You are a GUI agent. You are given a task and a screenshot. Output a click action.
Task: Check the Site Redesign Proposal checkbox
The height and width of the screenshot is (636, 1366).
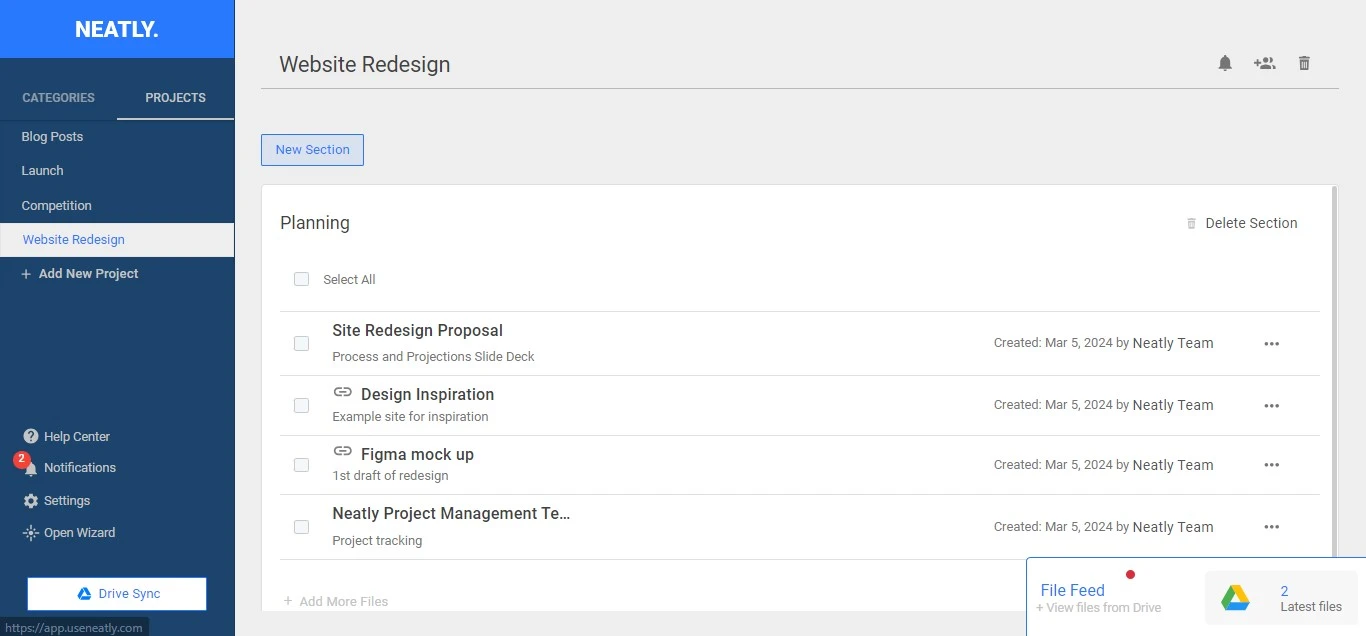tap(301, 343)
